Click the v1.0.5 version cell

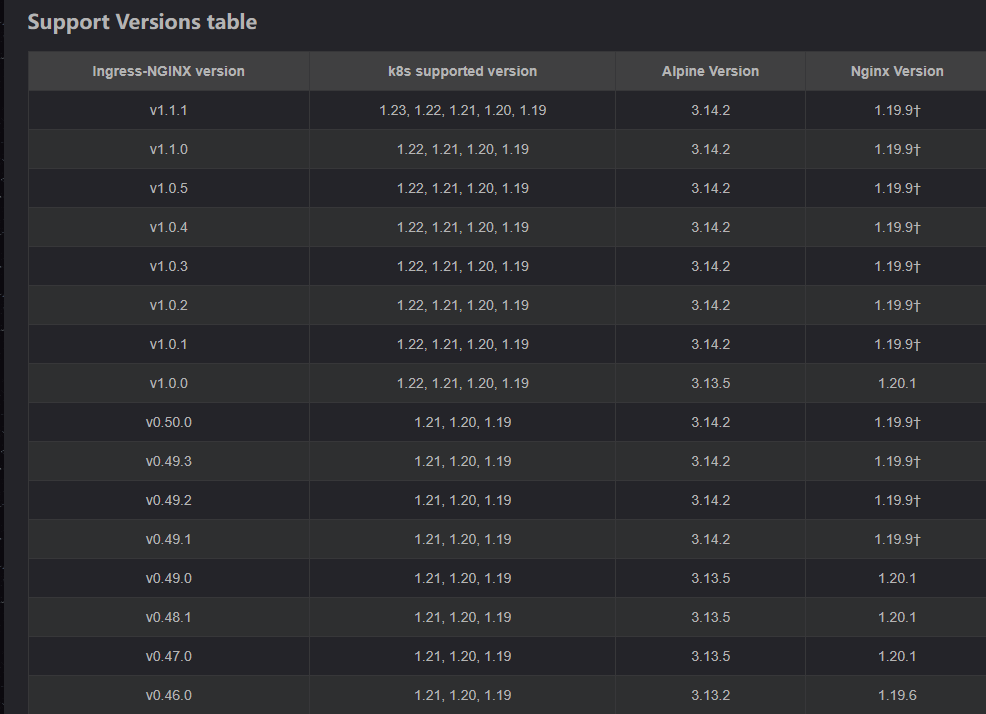(x=168, y=188)
